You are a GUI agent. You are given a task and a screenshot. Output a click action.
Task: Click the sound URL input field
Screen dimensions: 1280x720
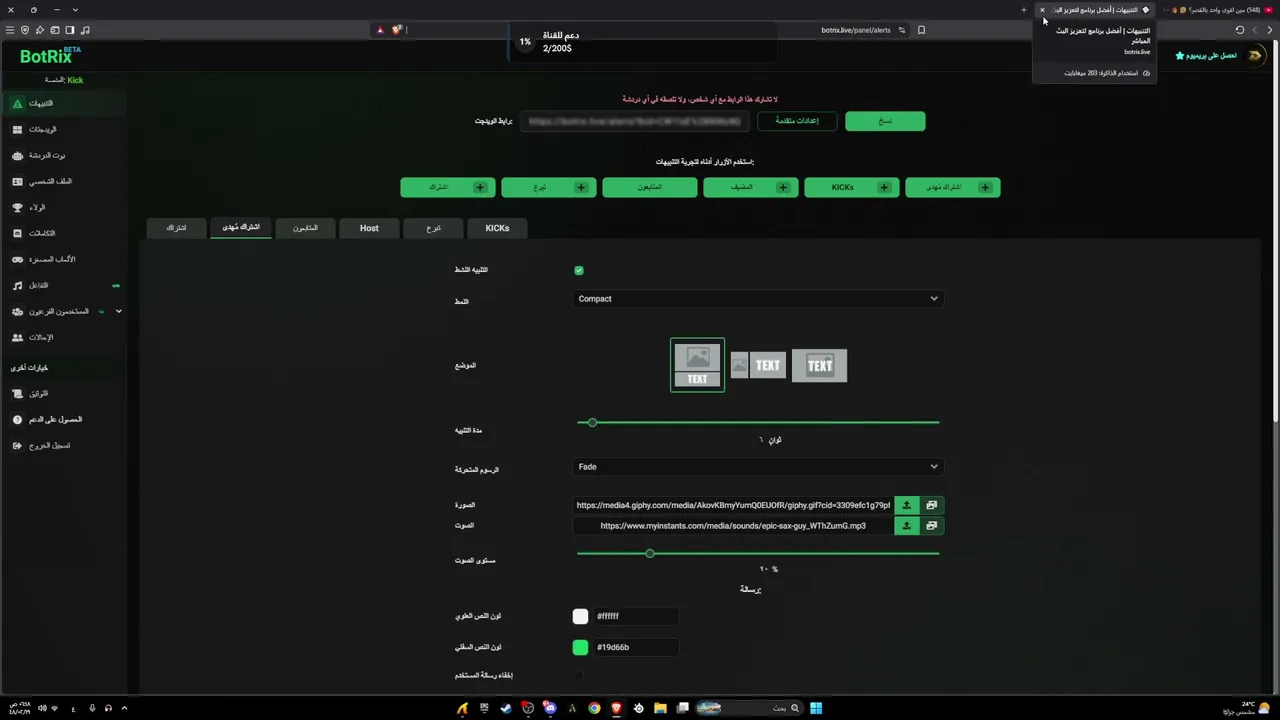[x=733, y=525]
